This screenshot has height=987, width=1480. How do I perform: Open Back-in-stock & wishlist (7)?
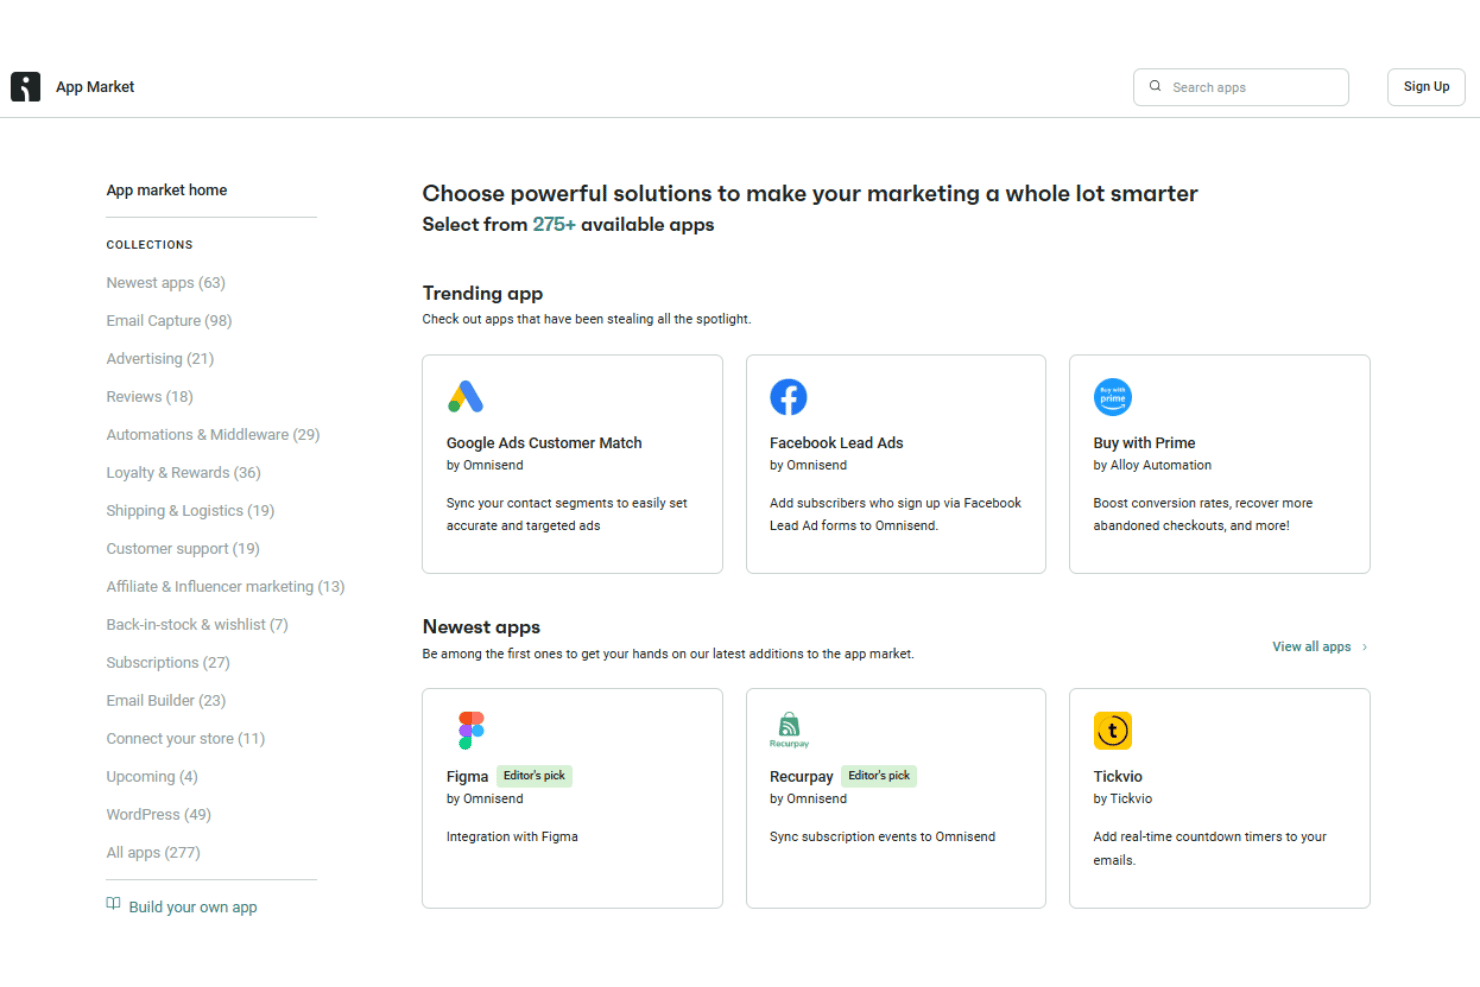pos(197,625)
